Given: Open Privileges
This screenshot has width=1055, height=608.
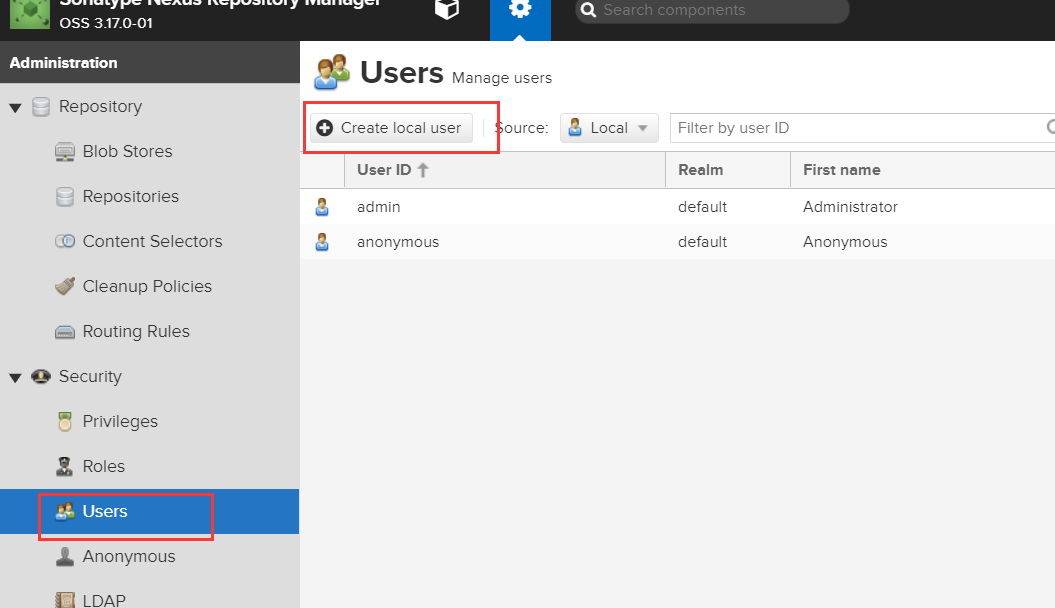Looking at the screenshot, I should pos(120,422).
